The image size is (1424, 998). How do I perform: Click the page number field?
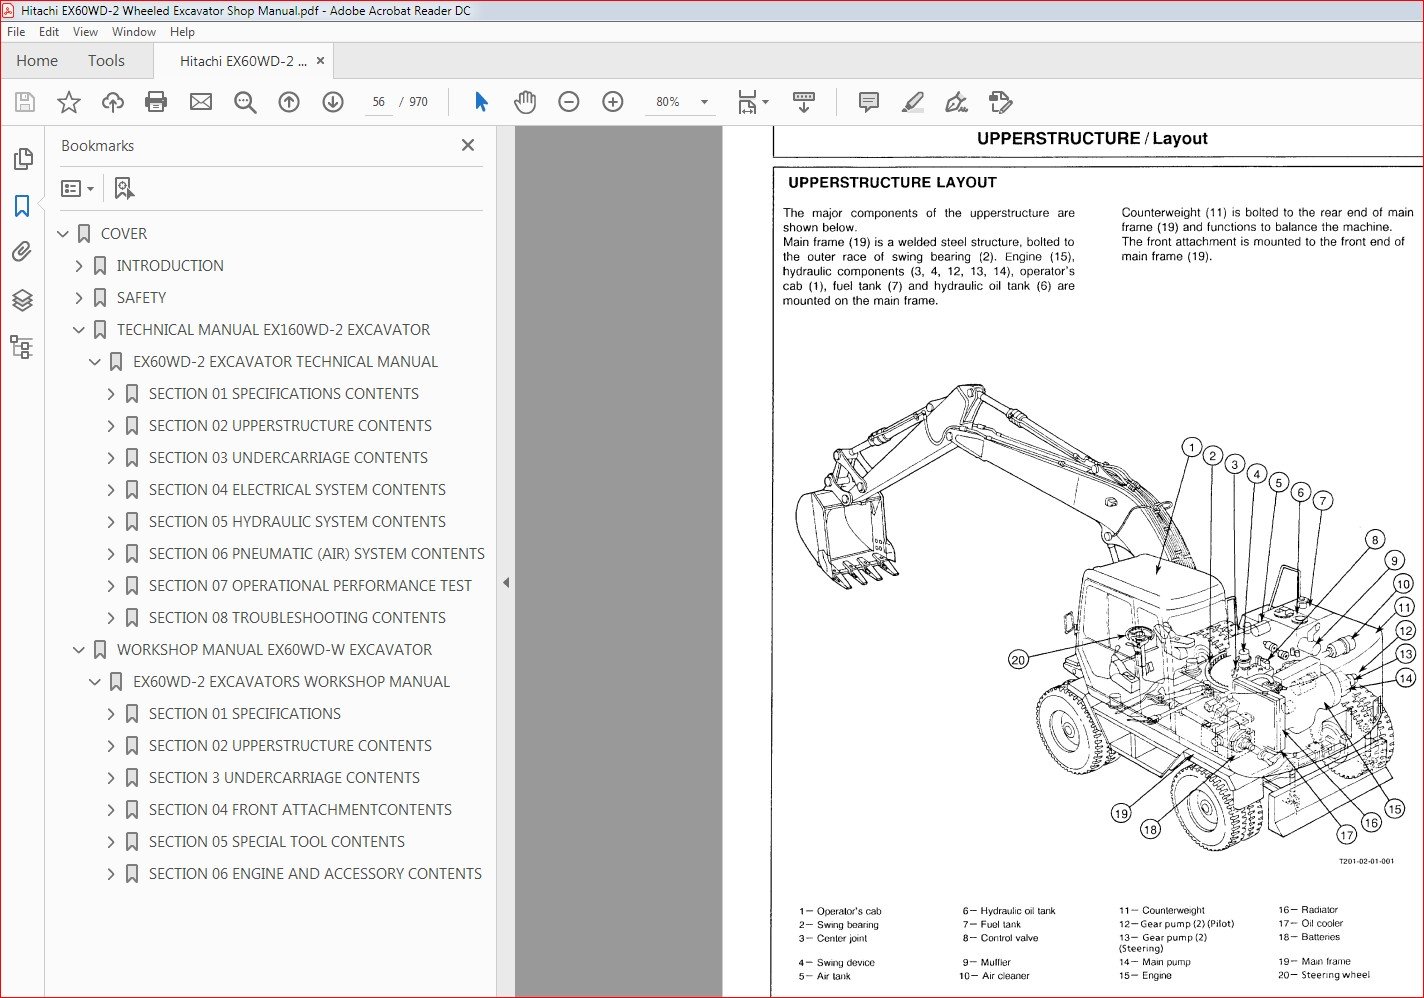[x=378, y=102]
